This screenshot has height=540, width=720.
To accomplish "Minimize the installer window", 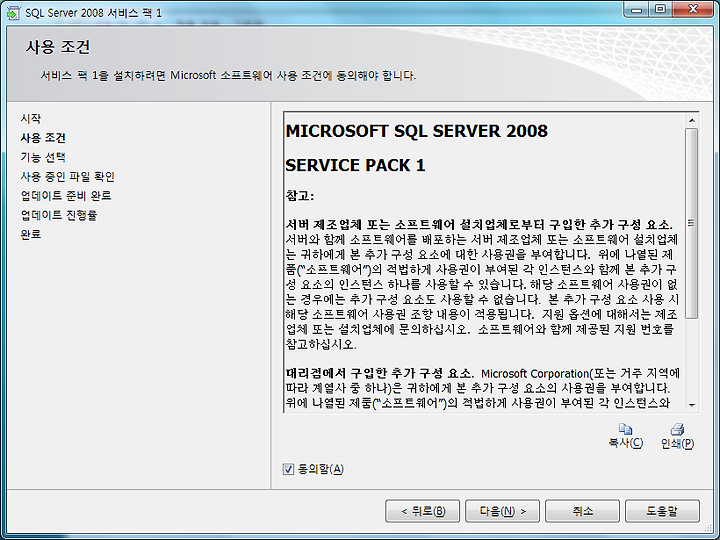I will [636, 9].
